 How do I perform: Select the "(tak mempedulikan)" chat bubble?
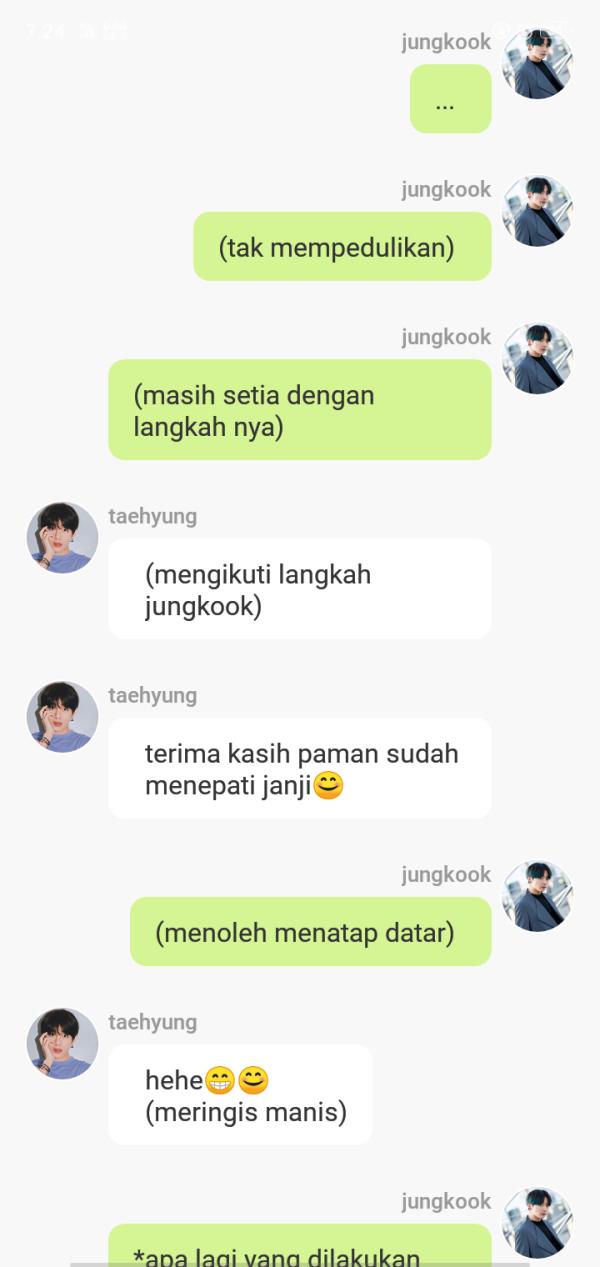click(342, 247)
